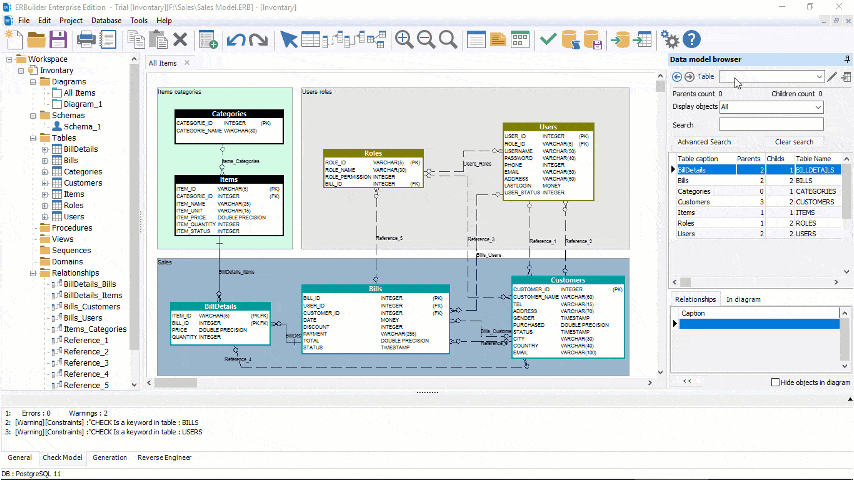Delete using the X toolbar icon
Image resolution: width=854 pixels, height=480 pixels.
(180, 39)
